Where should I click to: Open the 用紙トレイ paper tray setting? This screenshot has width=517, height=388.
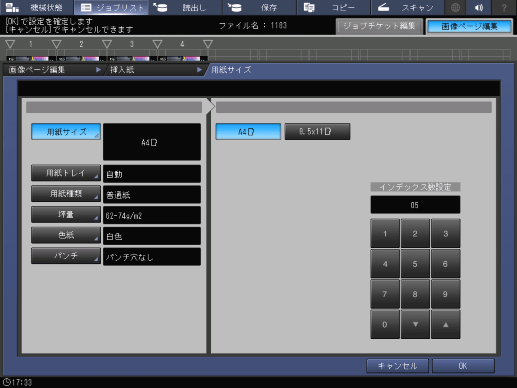(x=66, y=173)
